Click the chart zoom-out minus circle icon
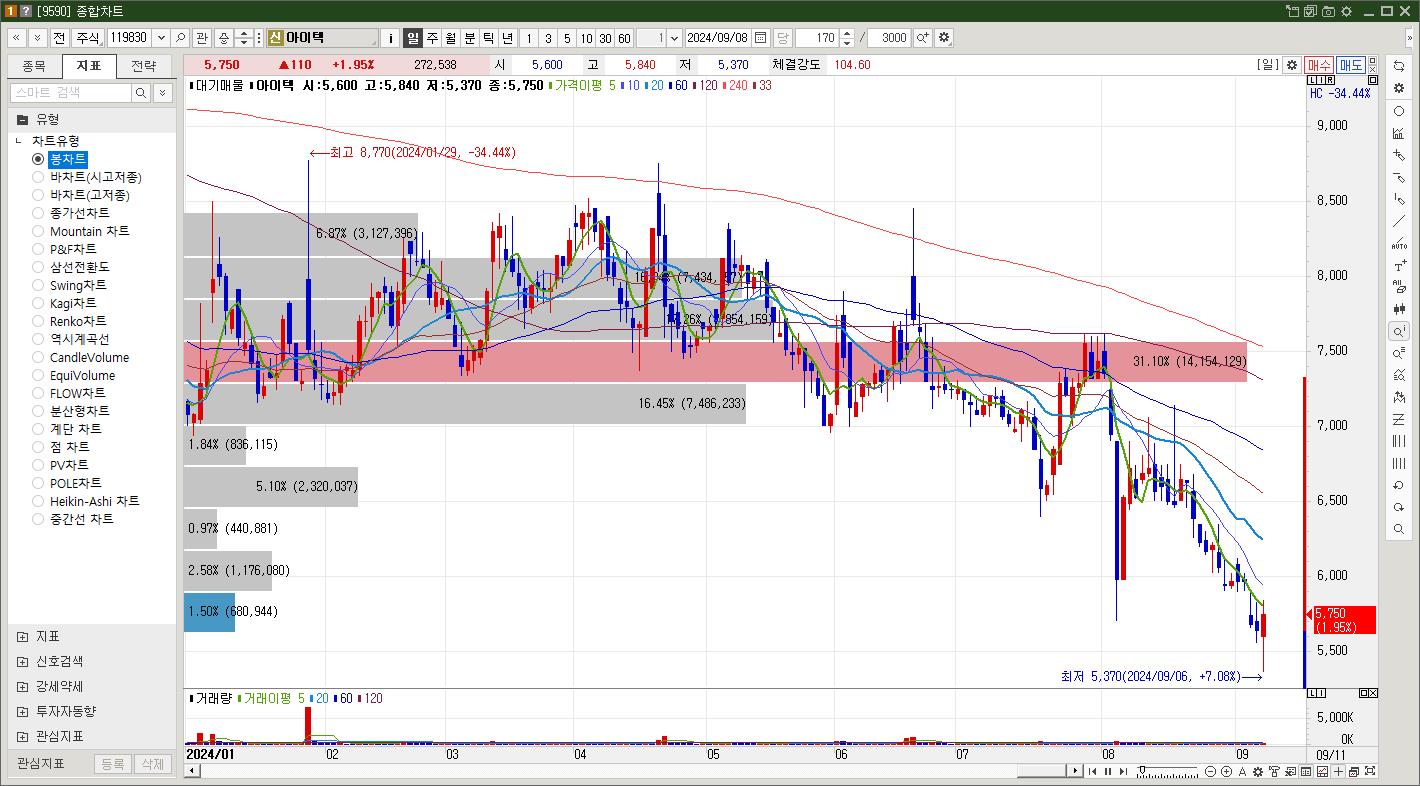This screenshot has width=1420, height=786. tap(1210, 771)
